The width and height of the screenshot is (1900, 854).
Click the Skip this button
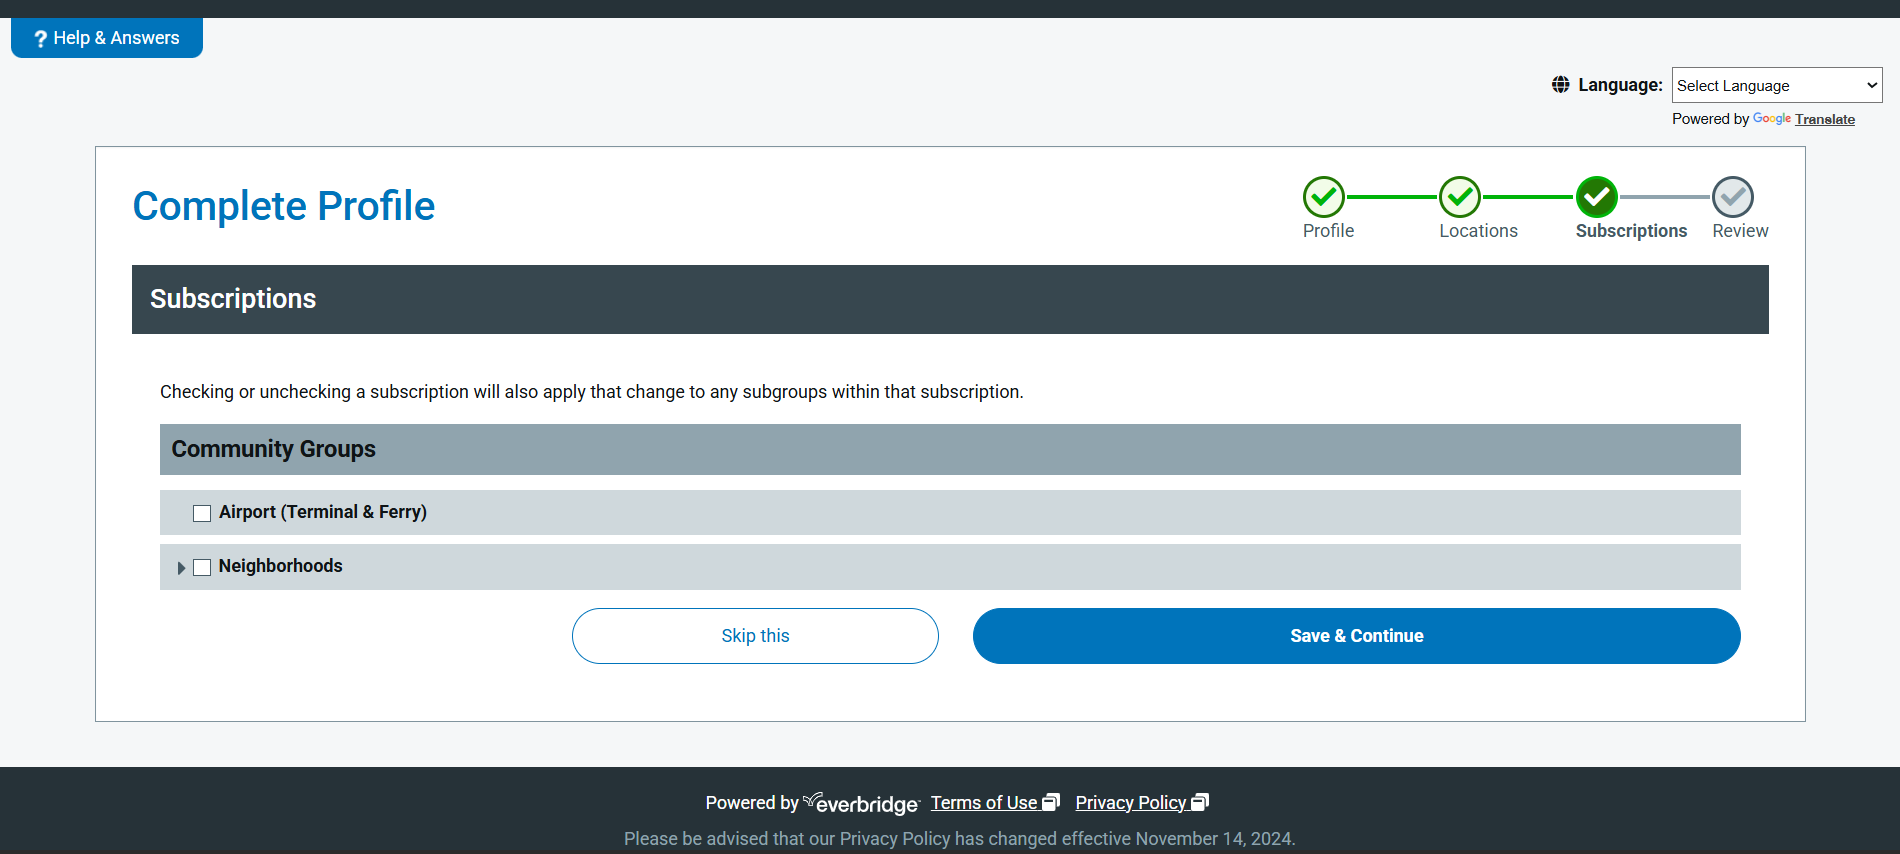[x=755, y=636]
